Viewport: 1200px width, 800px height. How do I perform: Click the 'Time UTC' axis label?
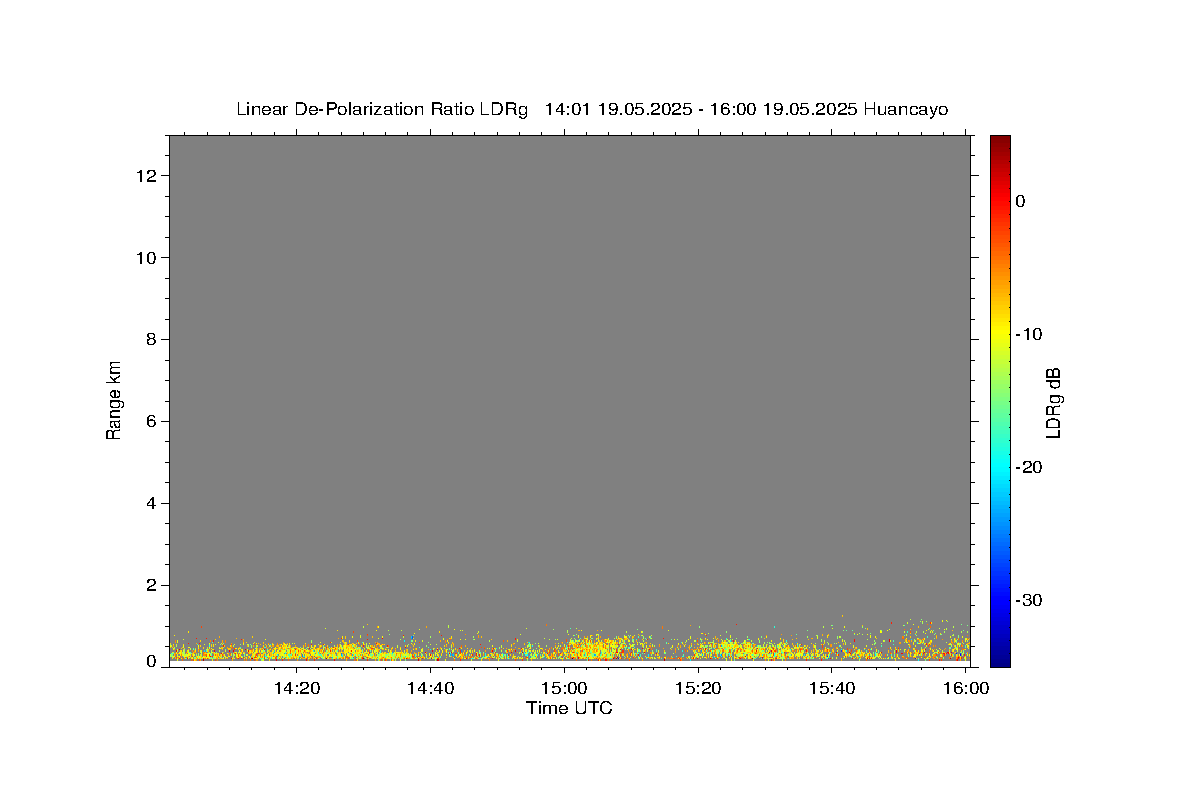click(x=569, y=708)
